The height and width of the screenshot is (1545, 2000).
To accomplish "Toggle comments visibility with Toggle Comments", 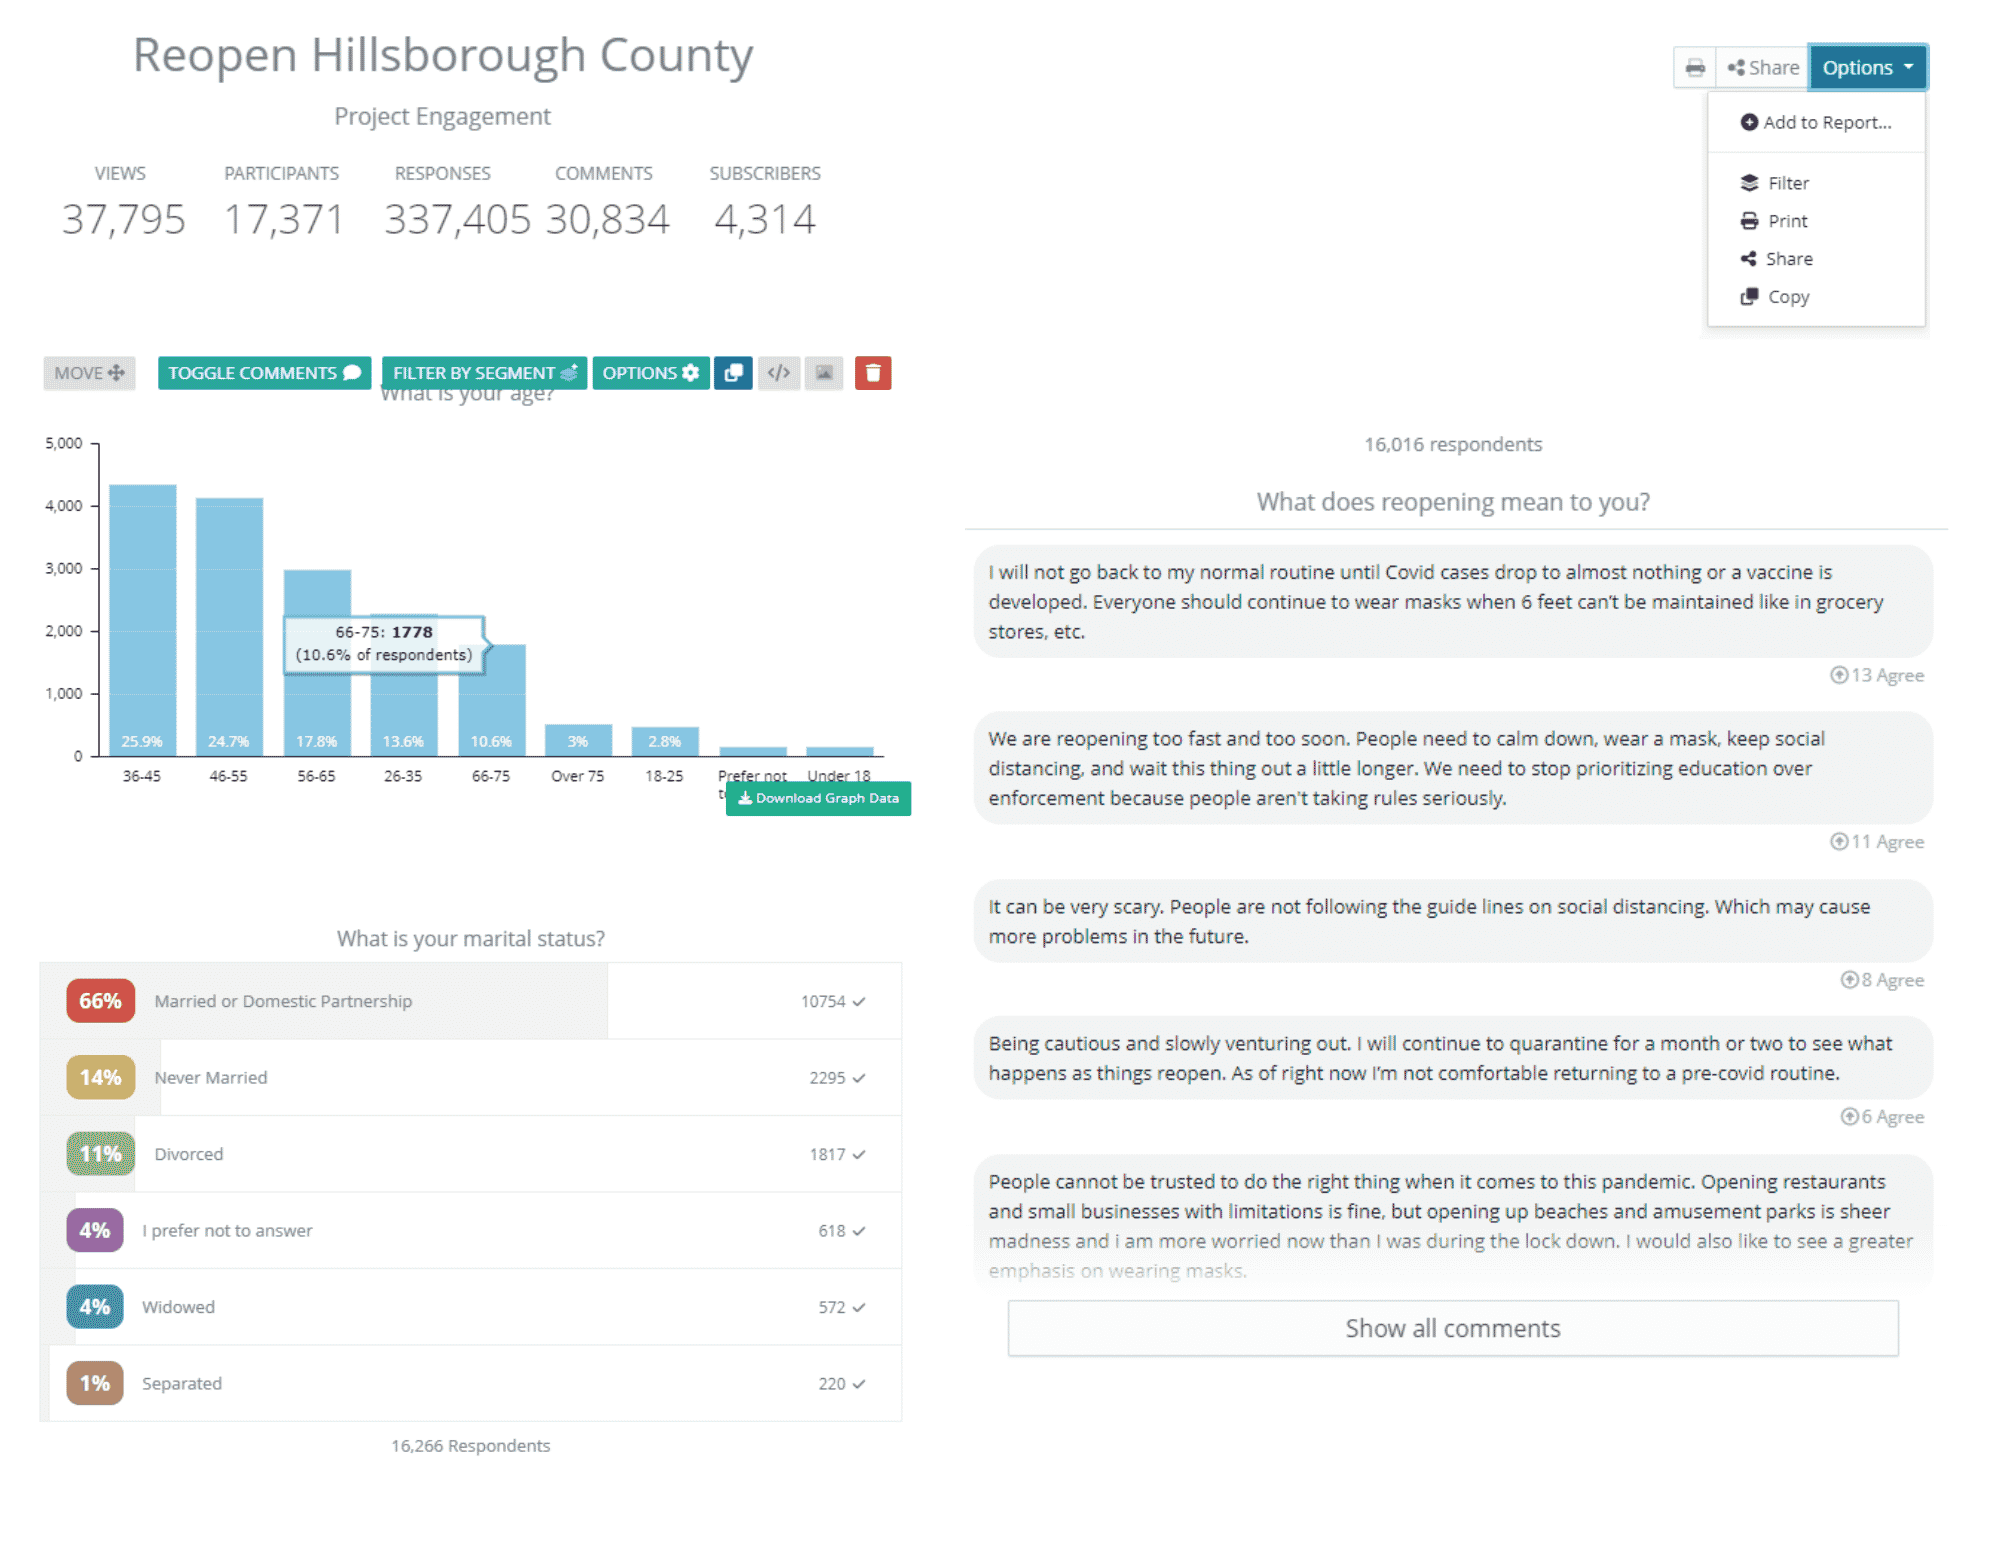I will coord(263,372).
